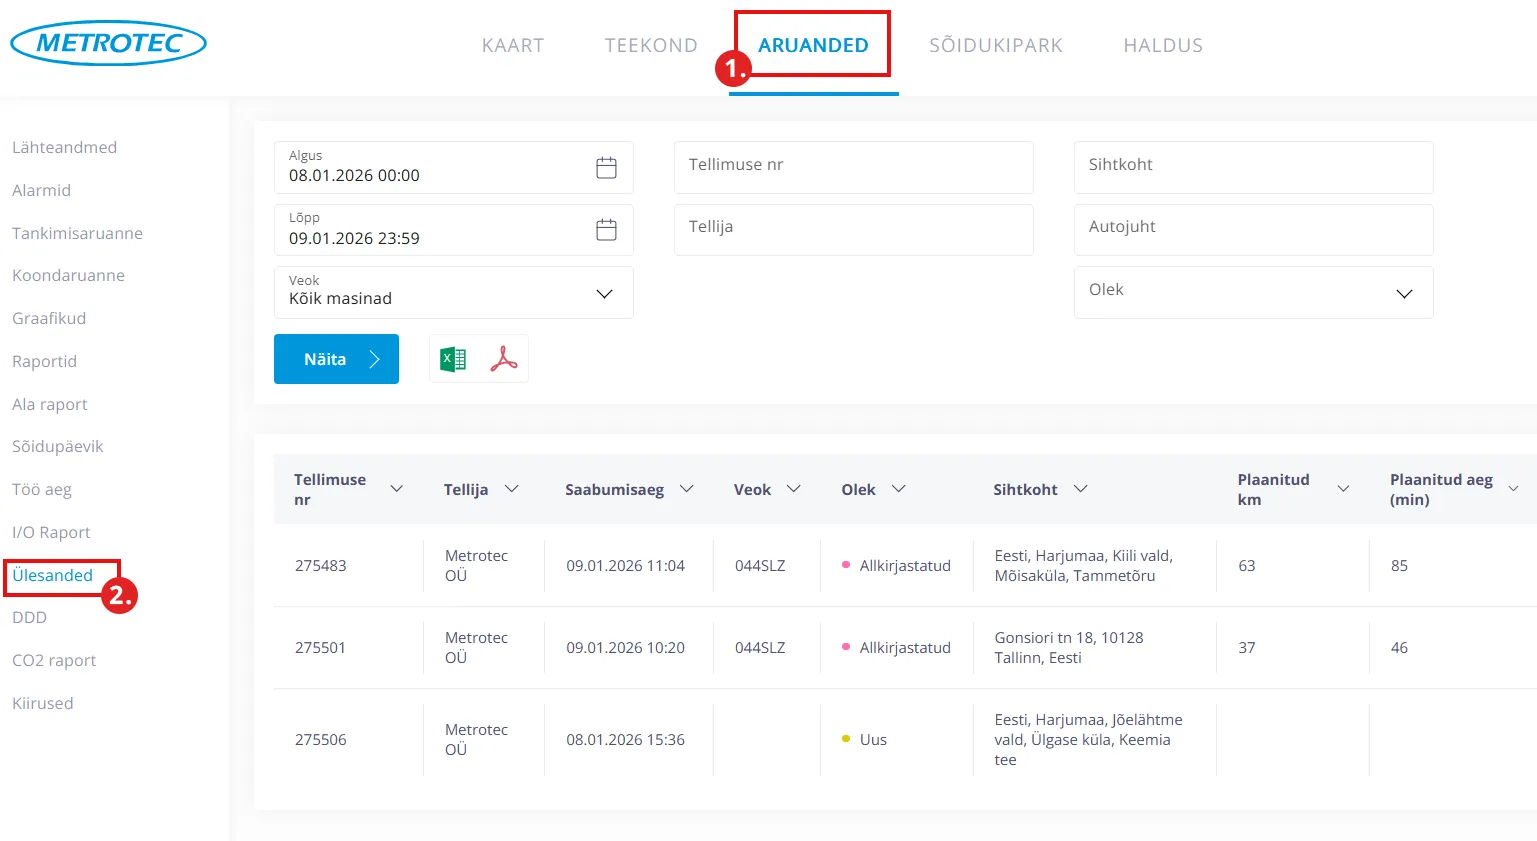Switch to the Kaart tab
This screenshot has width=1537, height=841.
click(513, 45)
